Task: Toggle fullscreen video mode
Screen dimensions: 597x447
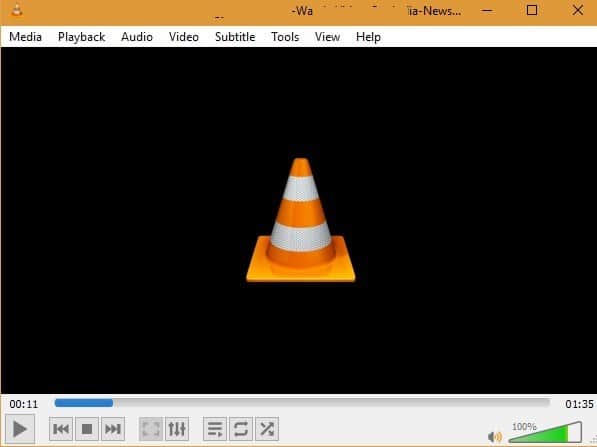Action: [x=151, y=429]
